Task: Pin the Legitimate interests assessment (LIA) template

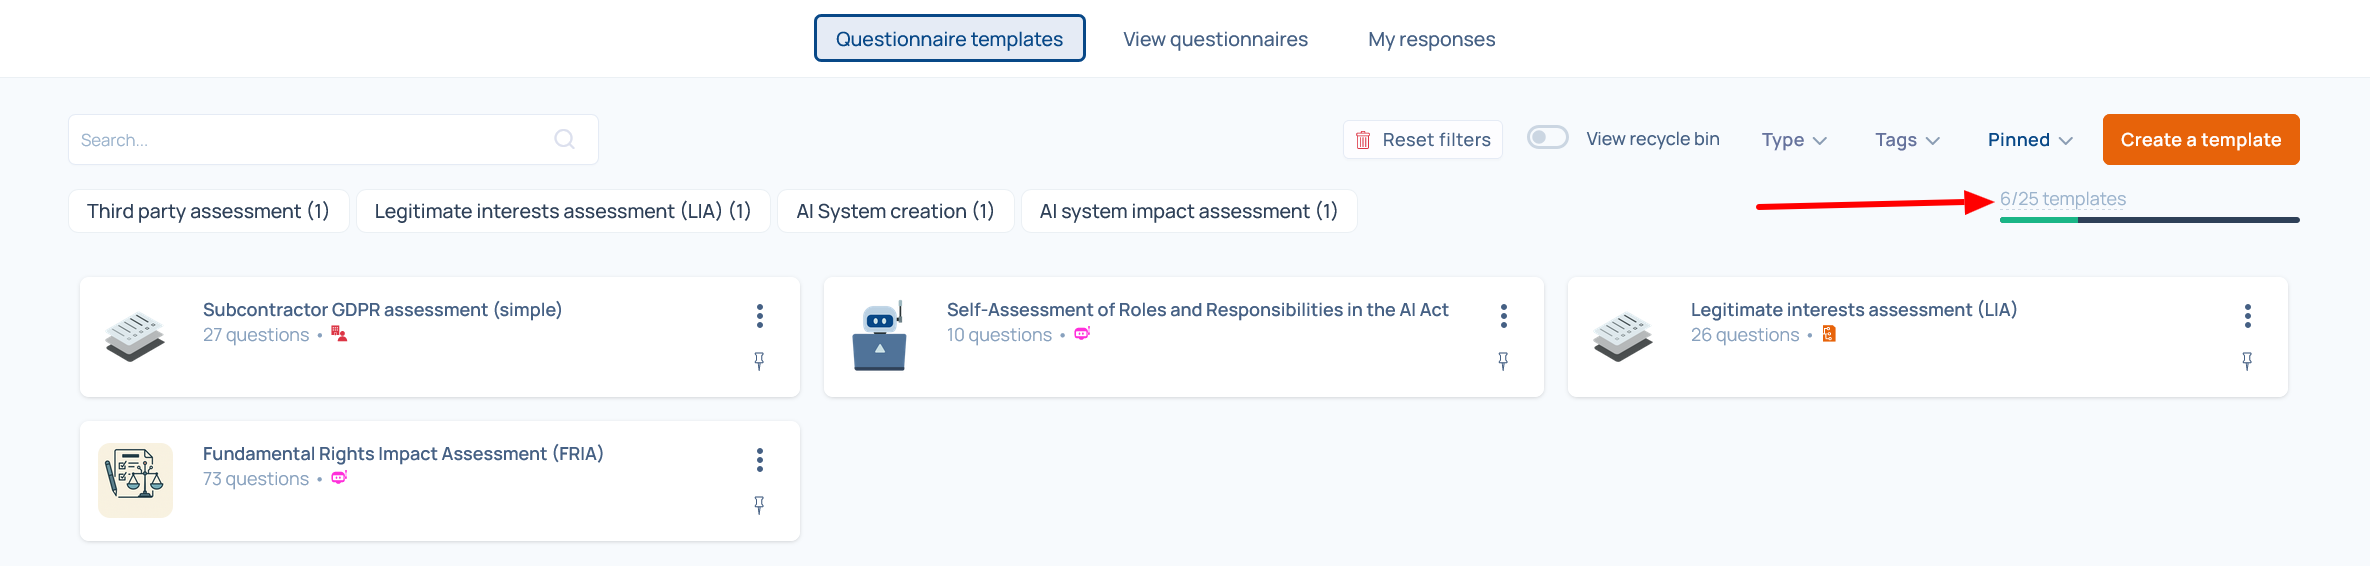Action: tap(2247, 361)
